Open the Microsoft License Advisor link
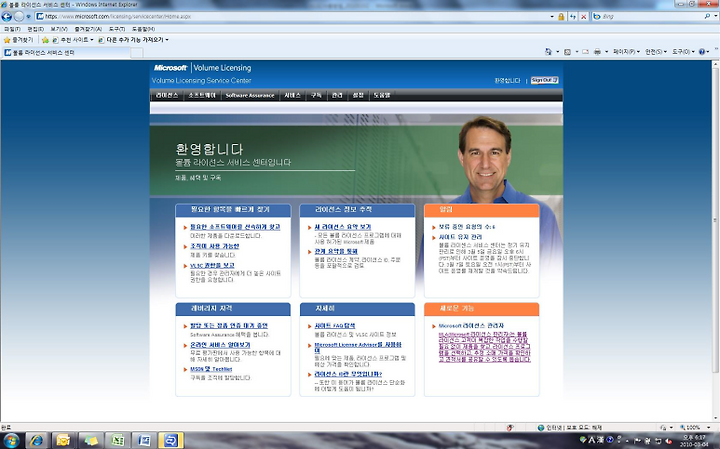The width and height of the screenshot is (720, 449). tap(358, 347)
